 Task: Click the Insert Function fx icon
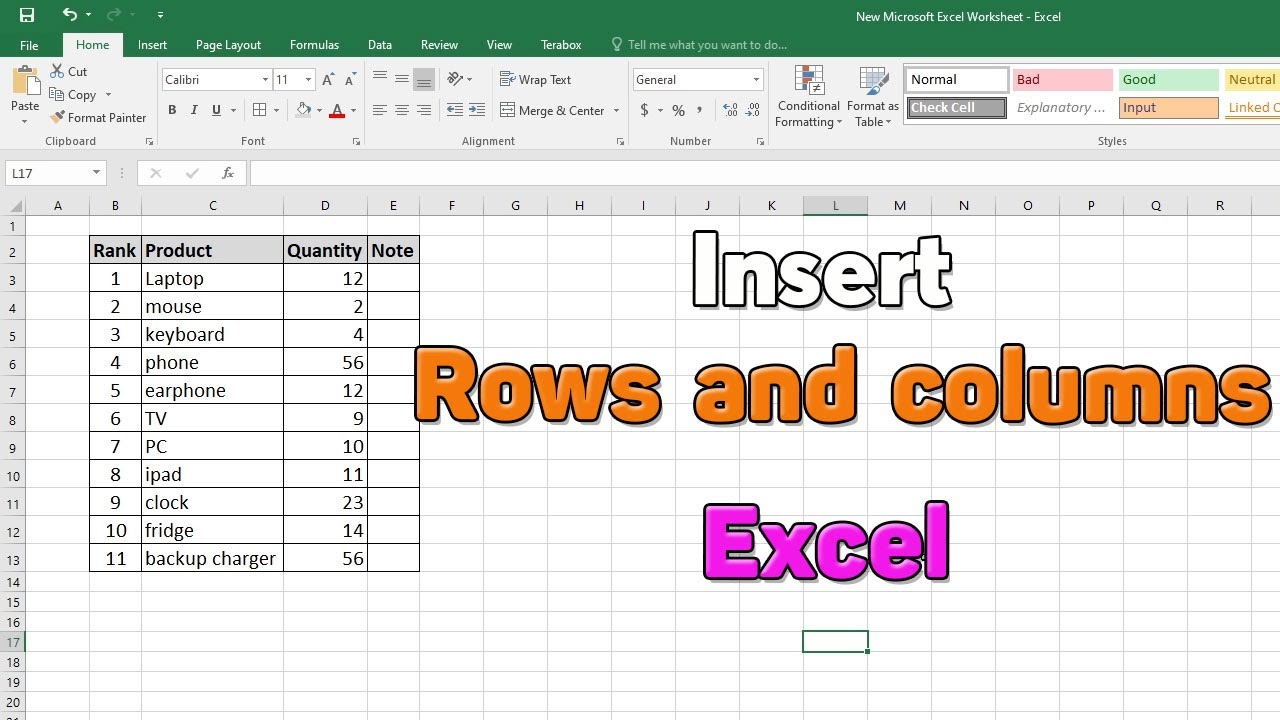(228, 173)
